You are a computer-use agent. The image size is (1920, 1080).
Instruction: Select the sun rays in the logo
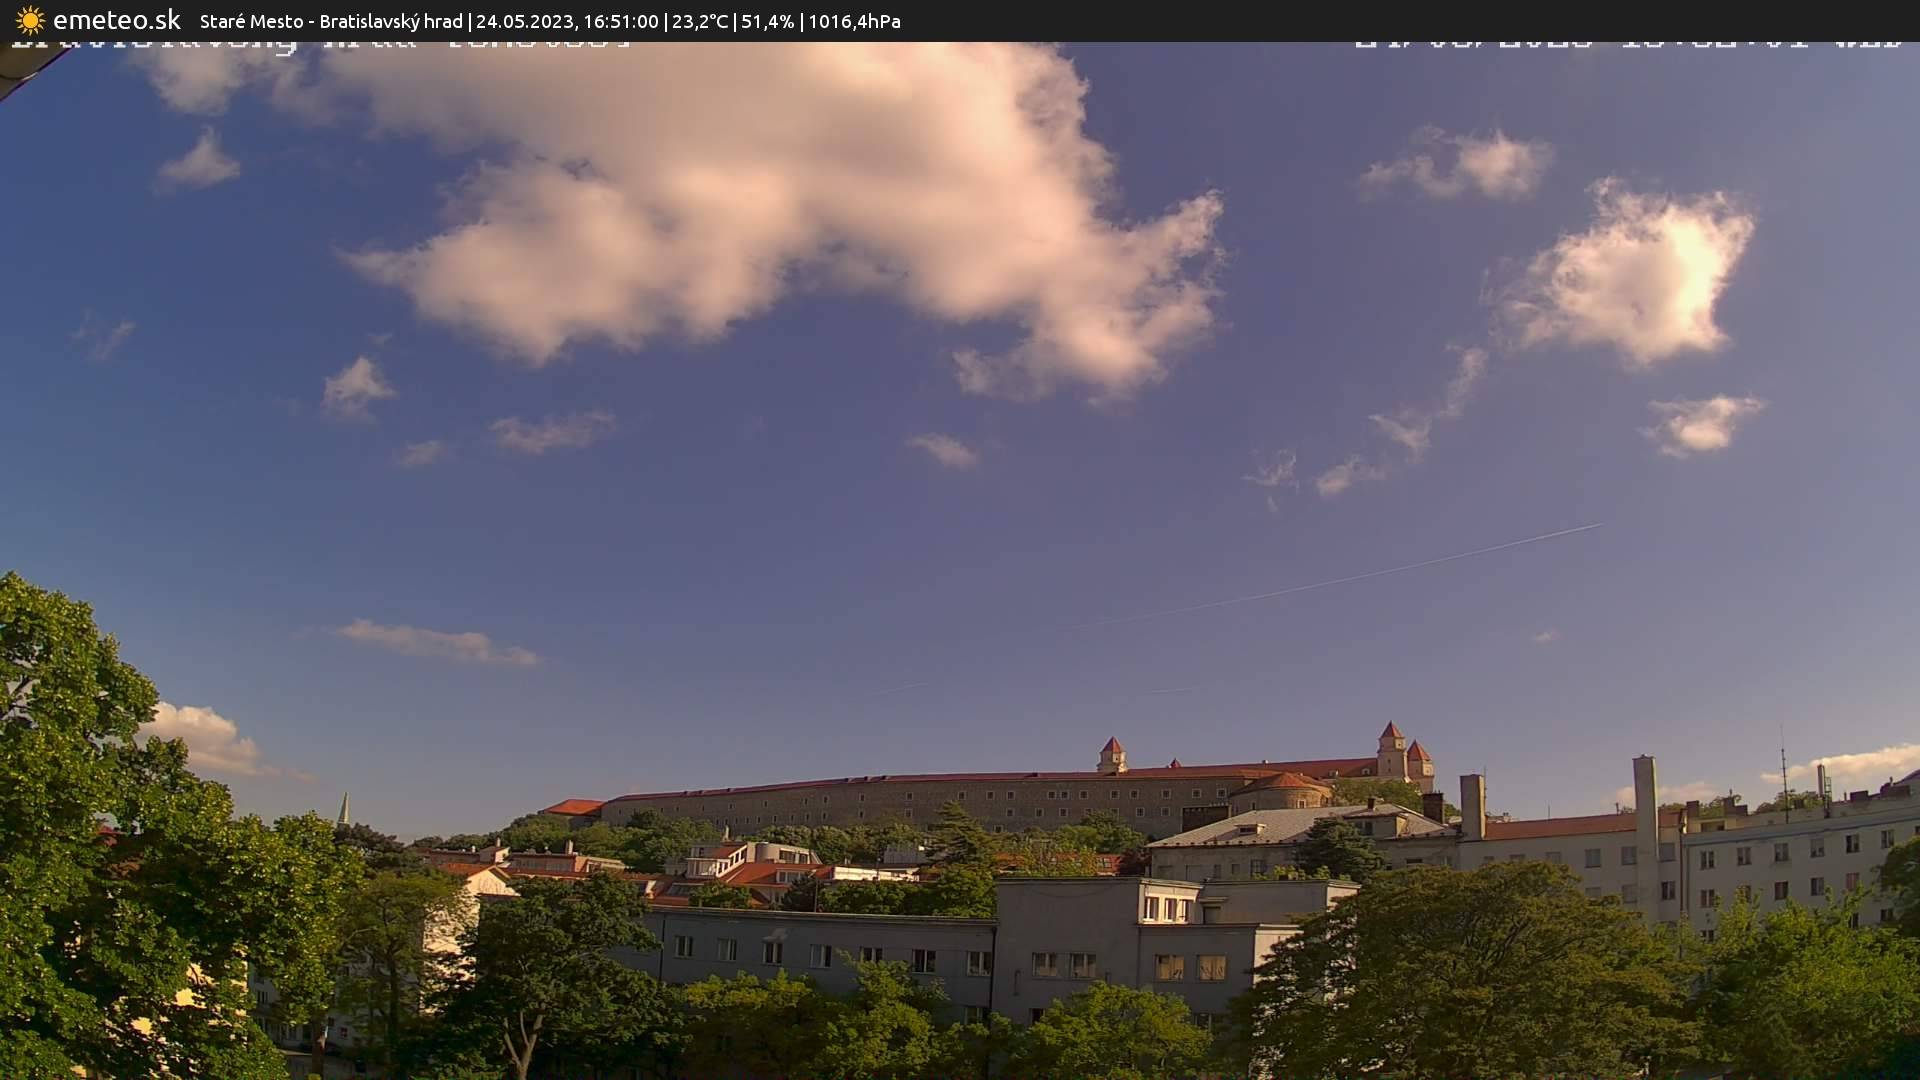pyautogui.click(x=30, y=10)
